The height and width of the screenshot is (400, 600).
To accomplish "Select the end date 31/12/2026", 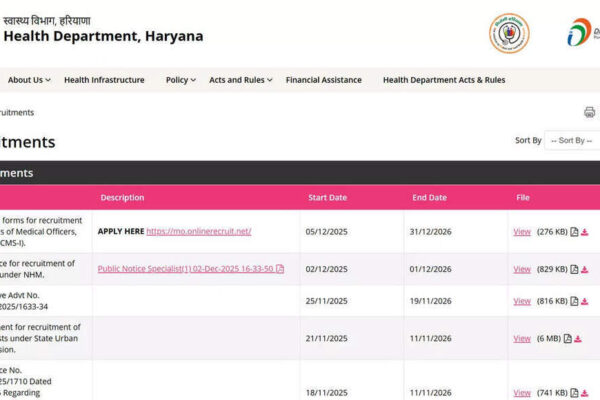I will pos(430,232).
